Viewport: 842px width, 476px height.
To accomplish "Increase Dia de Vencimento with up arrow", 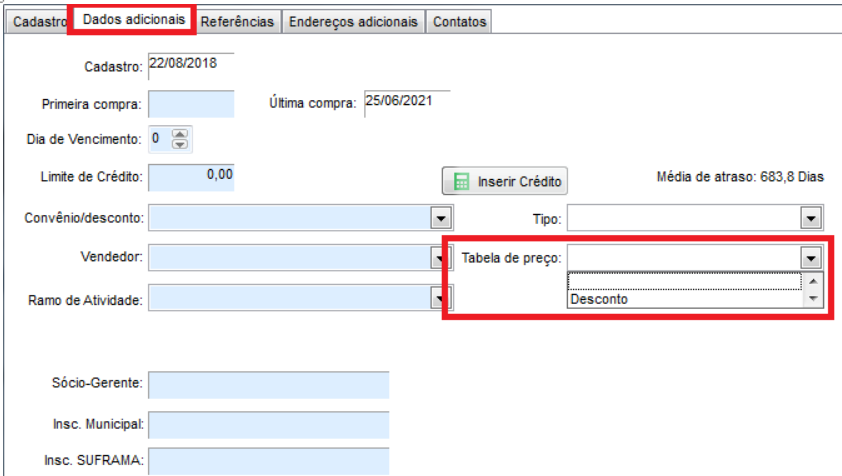I will coord(180,133).
